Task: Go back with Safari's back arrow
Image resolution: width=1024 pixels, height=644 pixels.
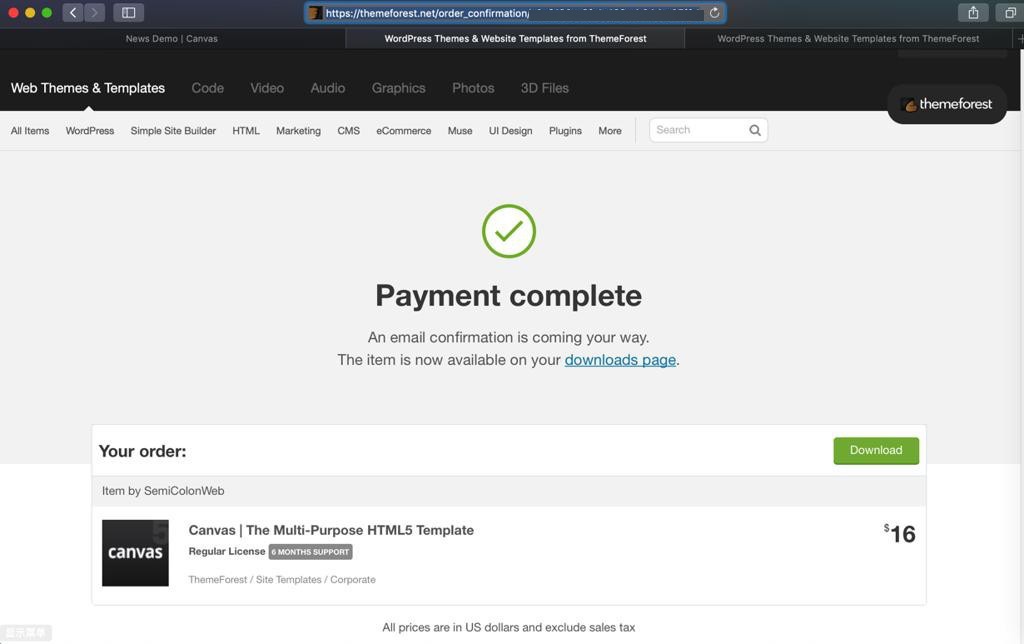Action: click(73, 12)
